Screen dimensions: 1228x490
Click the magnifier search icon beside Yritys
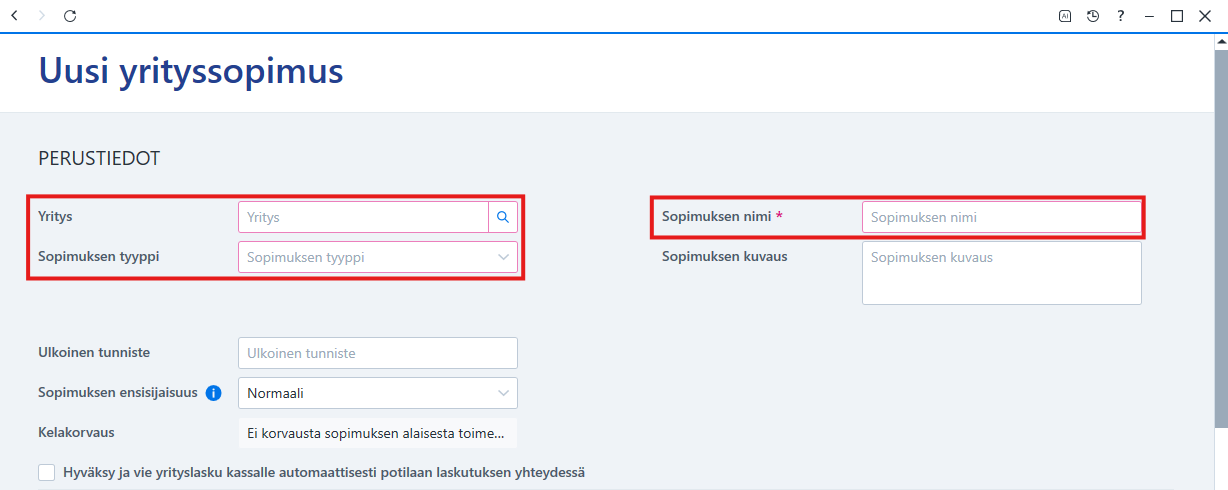point(503,217)
